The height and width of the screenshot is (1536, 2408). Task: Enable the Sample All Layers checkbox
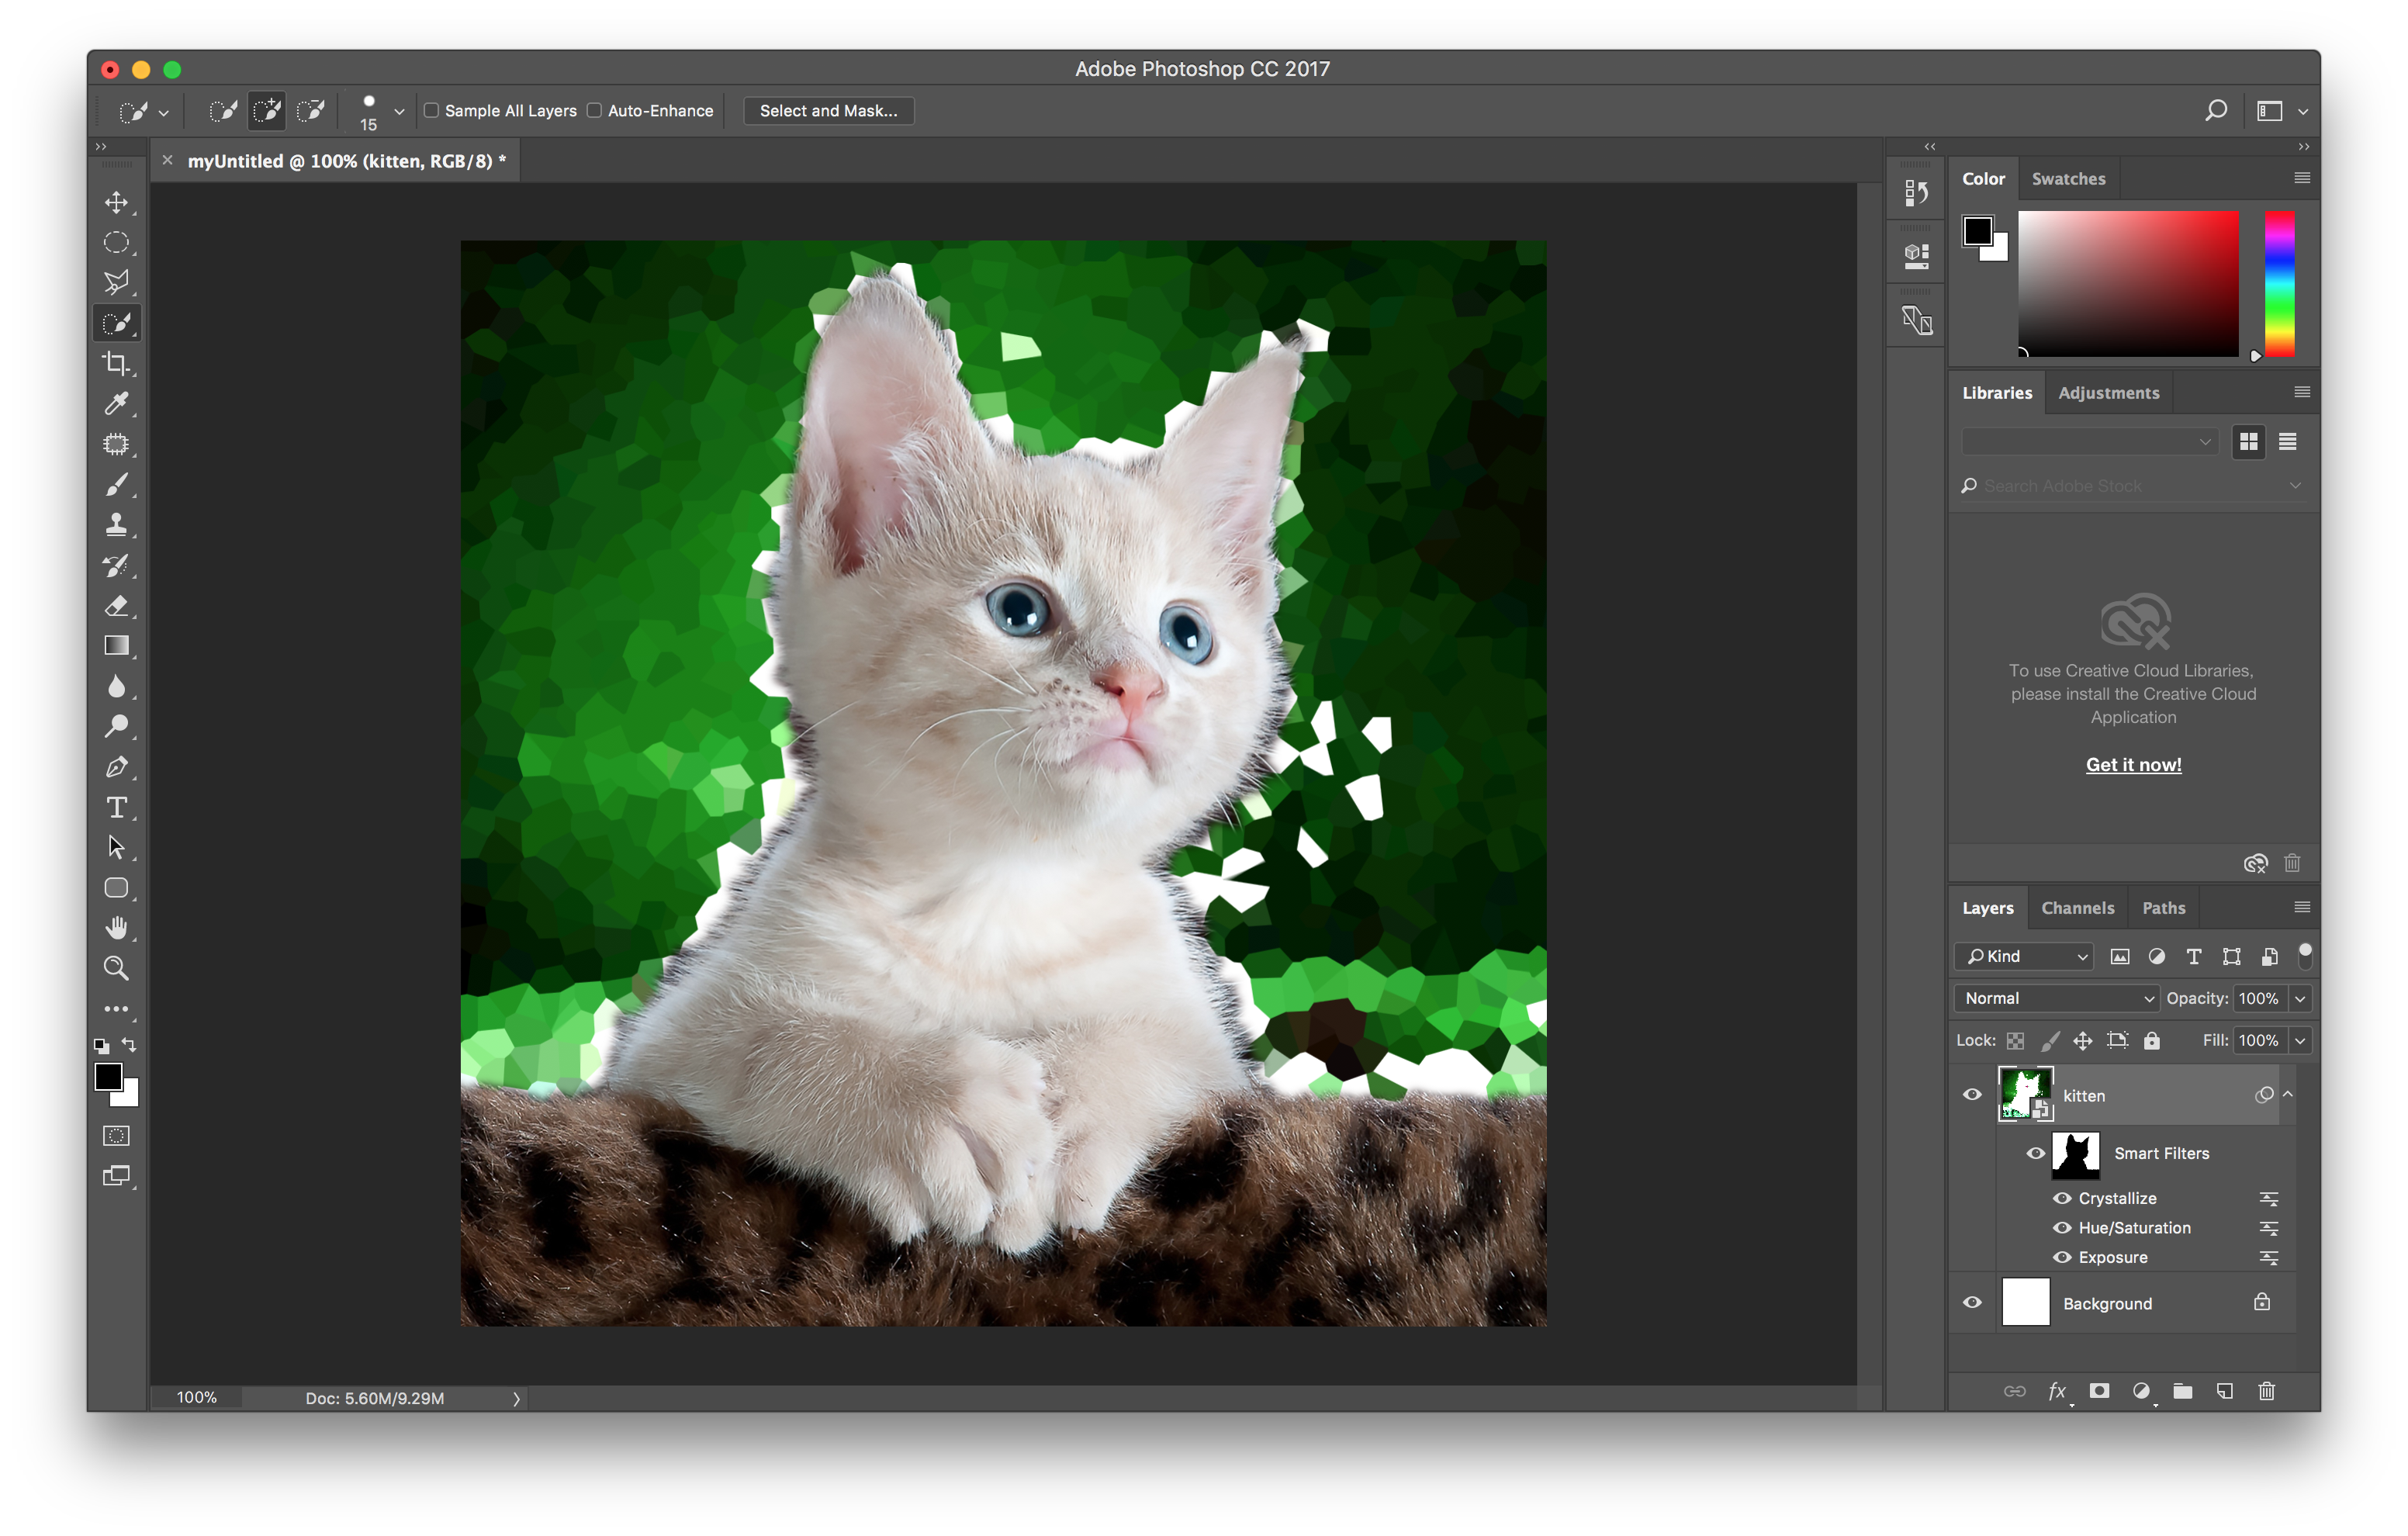click(x=431, y=110)
